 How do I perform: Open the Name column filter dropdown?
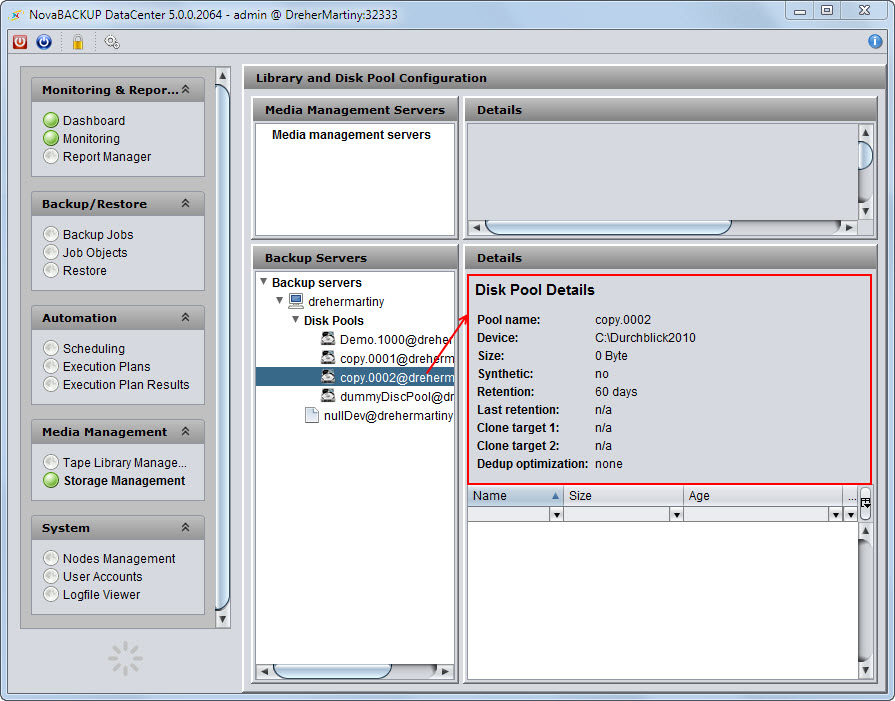(557, 515)
